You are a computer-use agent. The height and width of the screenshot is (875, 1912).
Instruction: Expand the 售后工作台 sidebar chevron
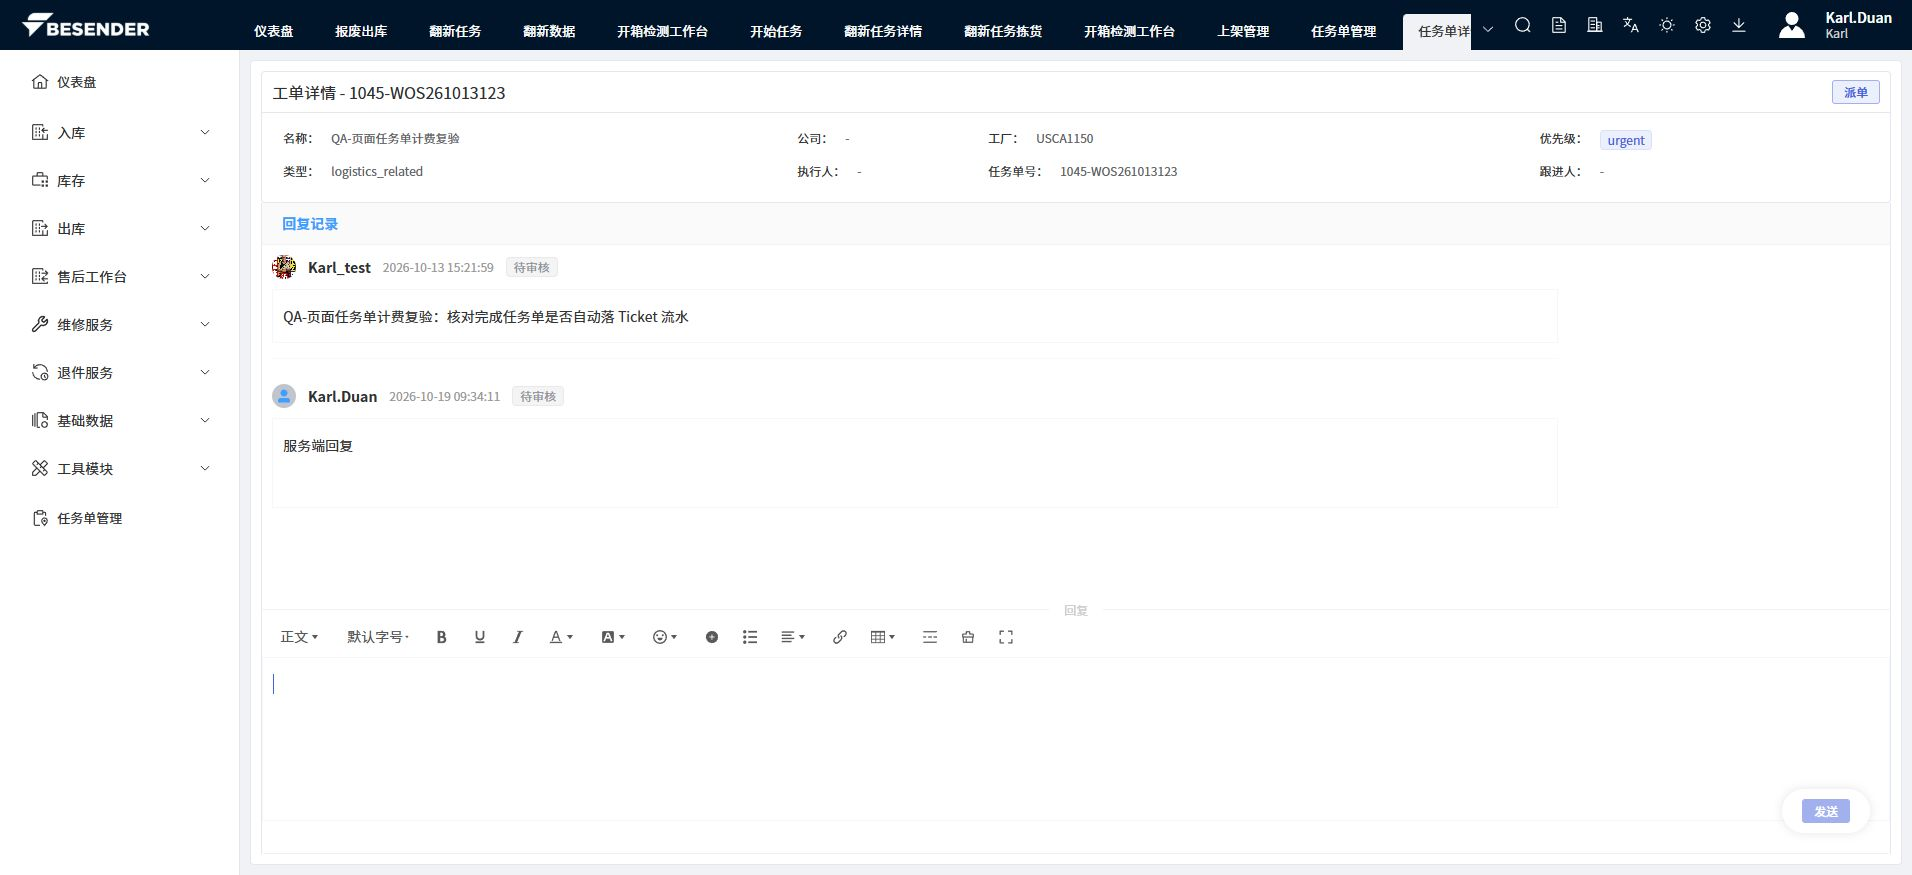[x=205, y=276]
